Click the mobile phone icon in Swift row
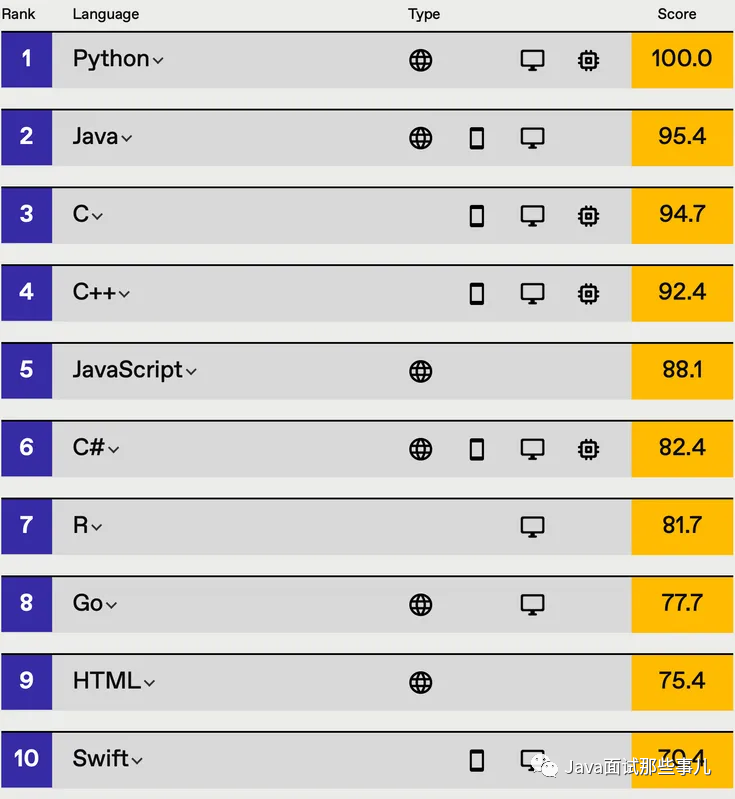The height and width of the screenshot is (799, 735). 477,760
